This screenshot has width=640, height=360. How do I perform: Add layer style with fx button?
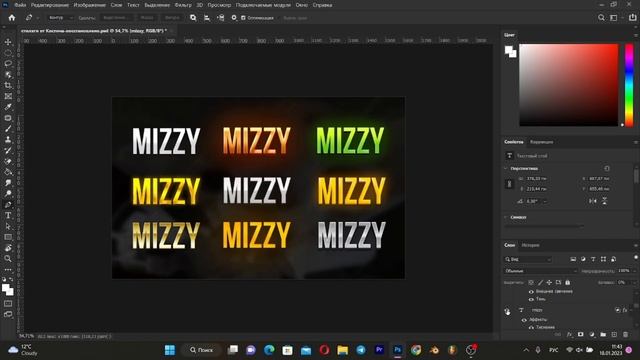[569, 335]
